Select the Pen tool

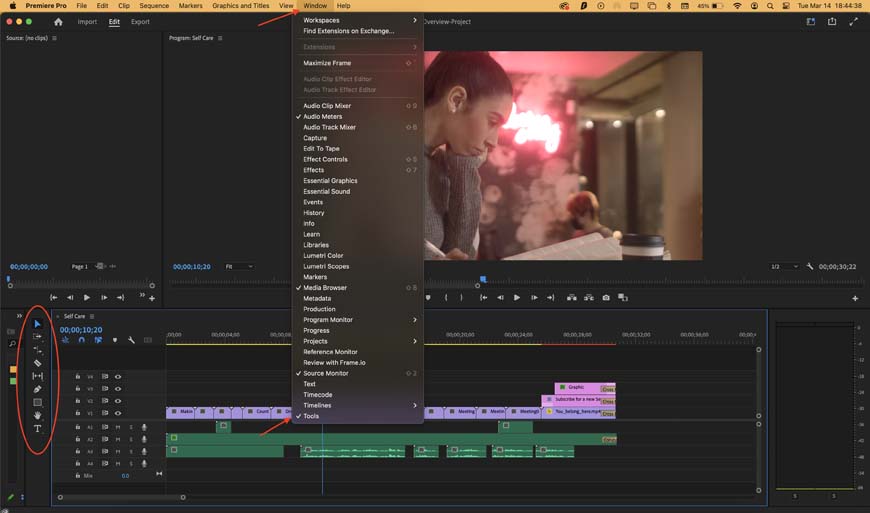tap(38, 389)
